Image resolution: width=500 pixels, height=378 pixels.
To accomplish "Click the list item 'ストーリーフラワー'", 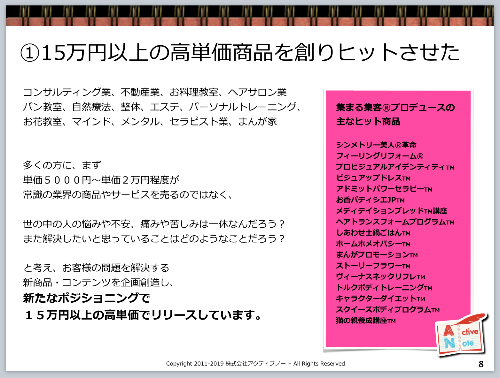I will [373, 266].
